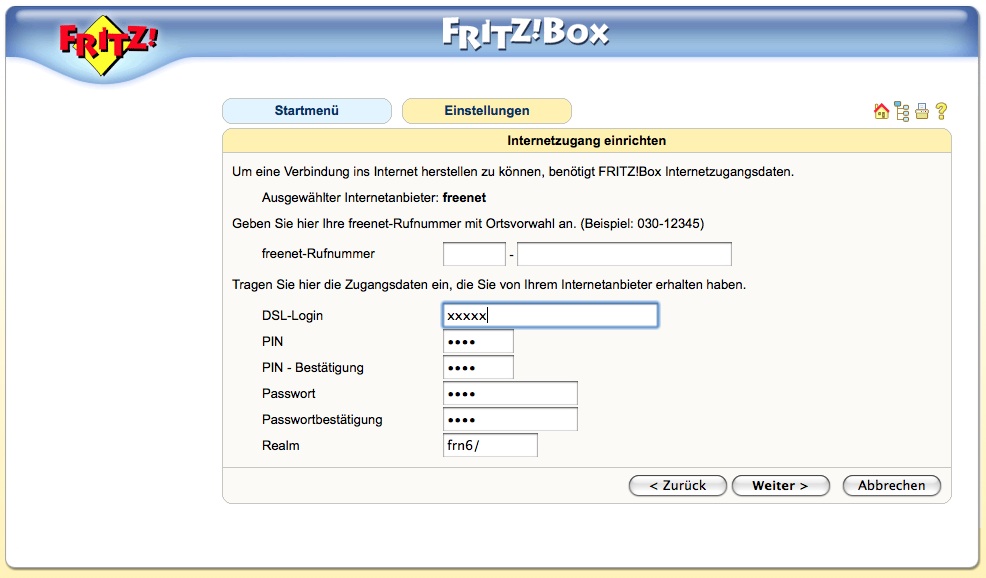Screen dimensions: 986x578
Task: Focus the freenet-Rufnummer number field
Action: pos(624,254)
